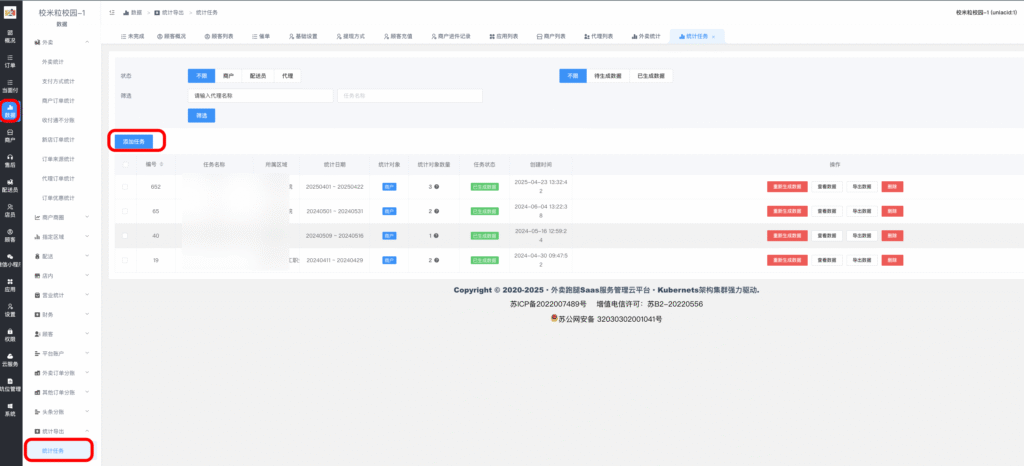The width and height of the screenshot is (1024, 466).
Task: Click the blue 筛选 button
Action: coord(201,116)
